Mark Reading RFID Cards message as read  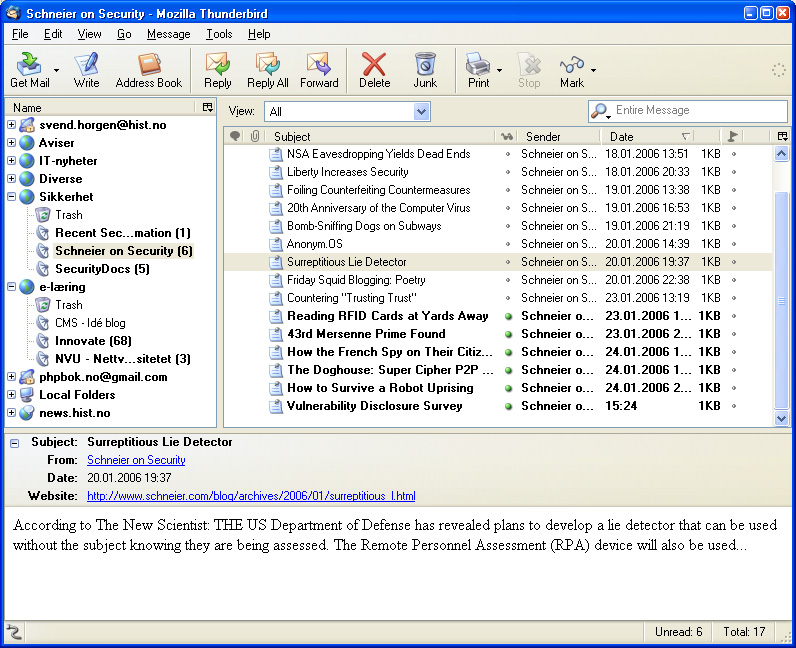[508, 316]
